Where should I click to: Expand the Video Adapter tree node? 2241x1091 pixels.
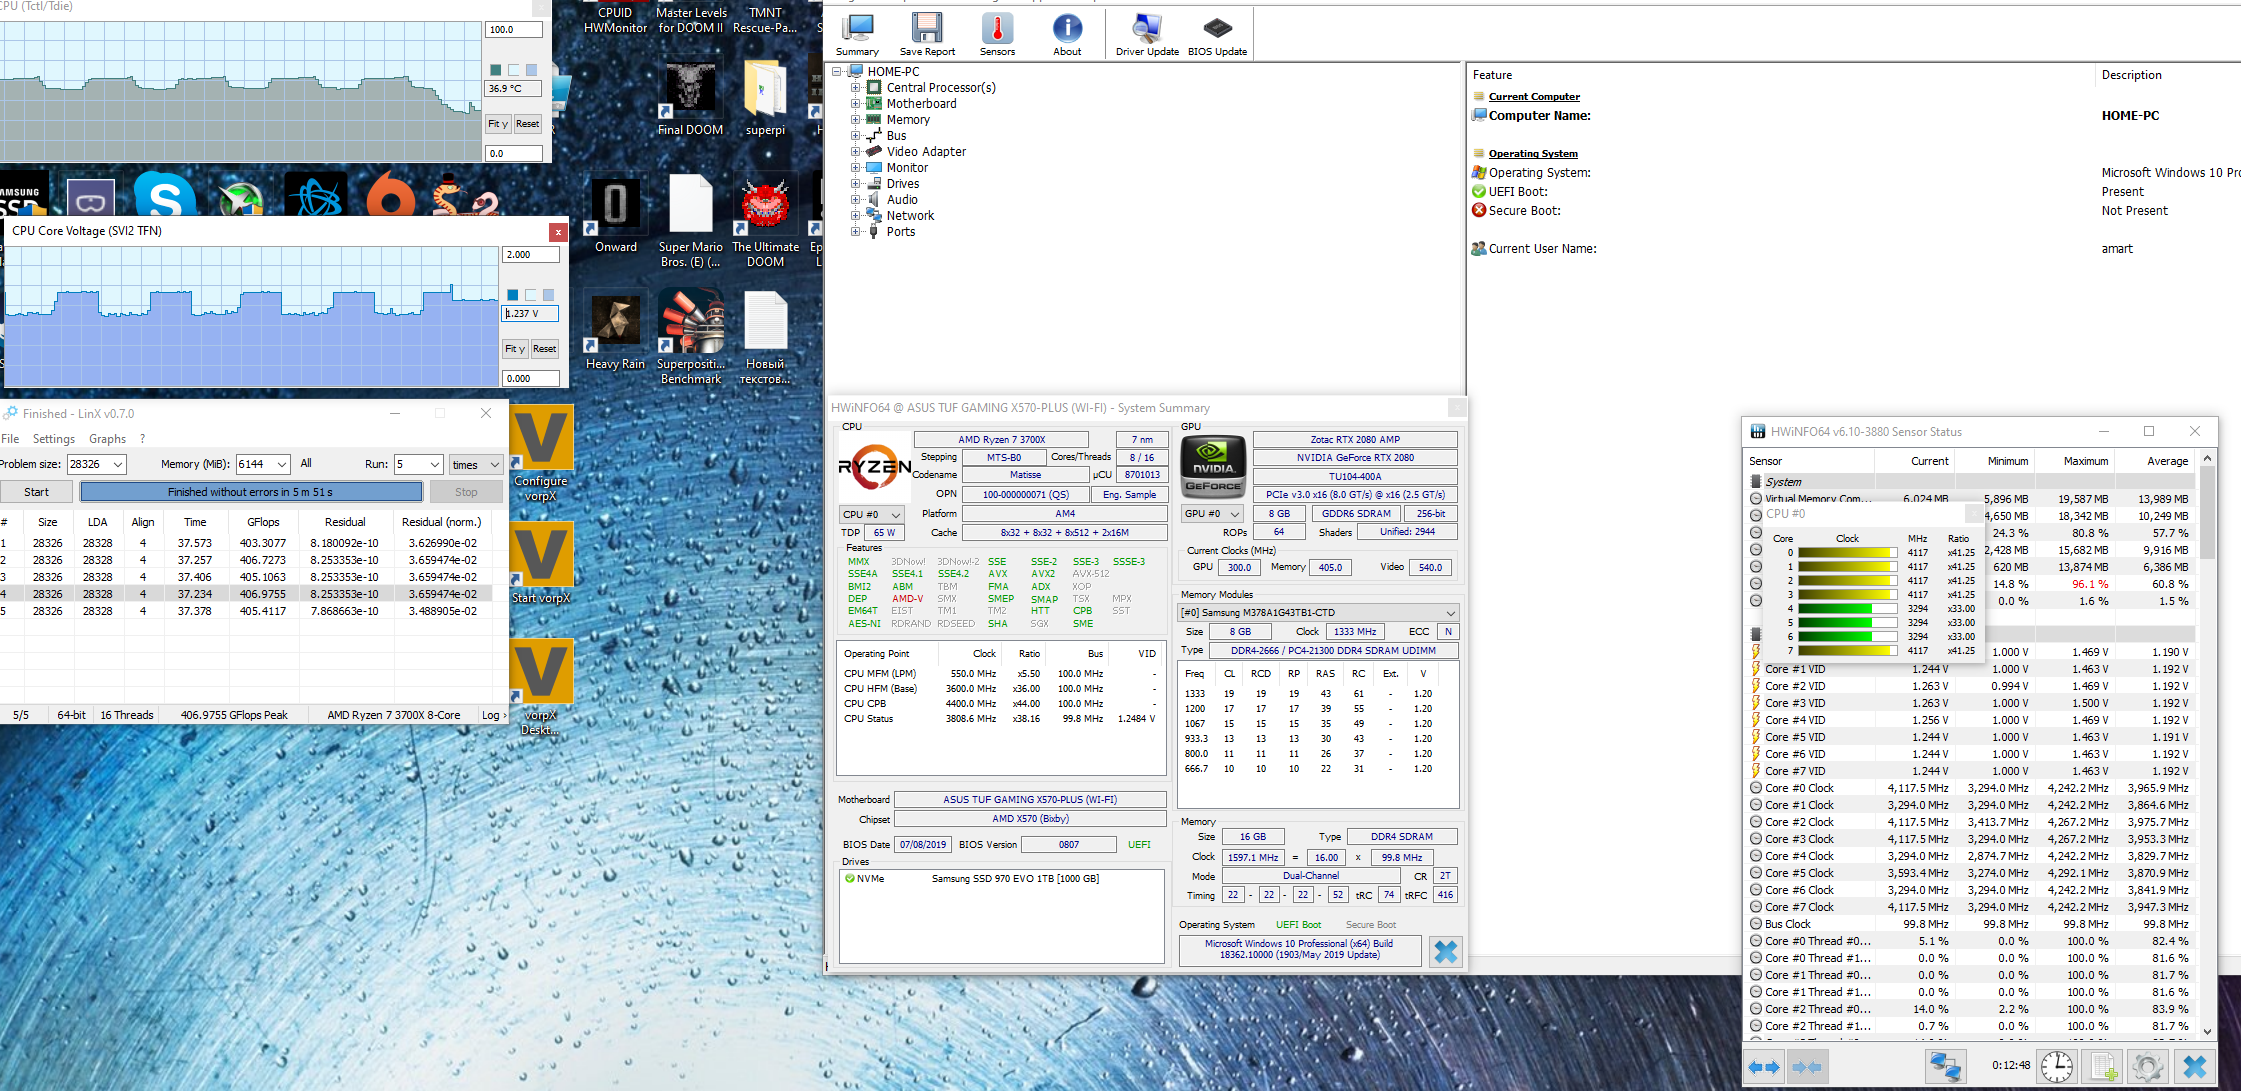856,152
